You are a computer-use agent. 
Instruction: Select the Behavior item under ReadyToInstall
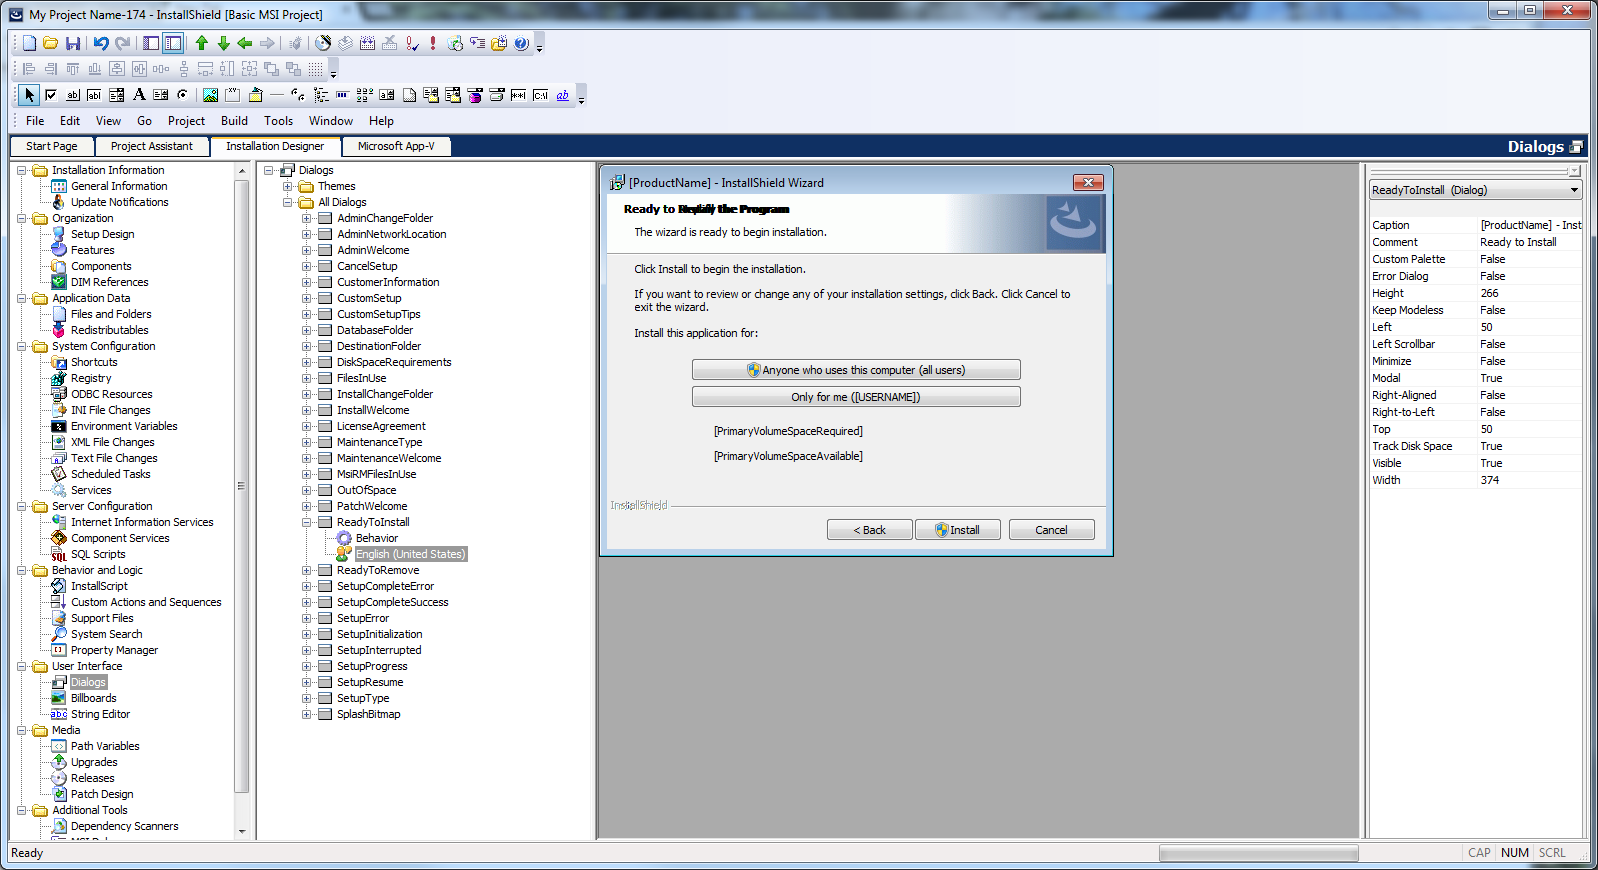coord(377,538)
